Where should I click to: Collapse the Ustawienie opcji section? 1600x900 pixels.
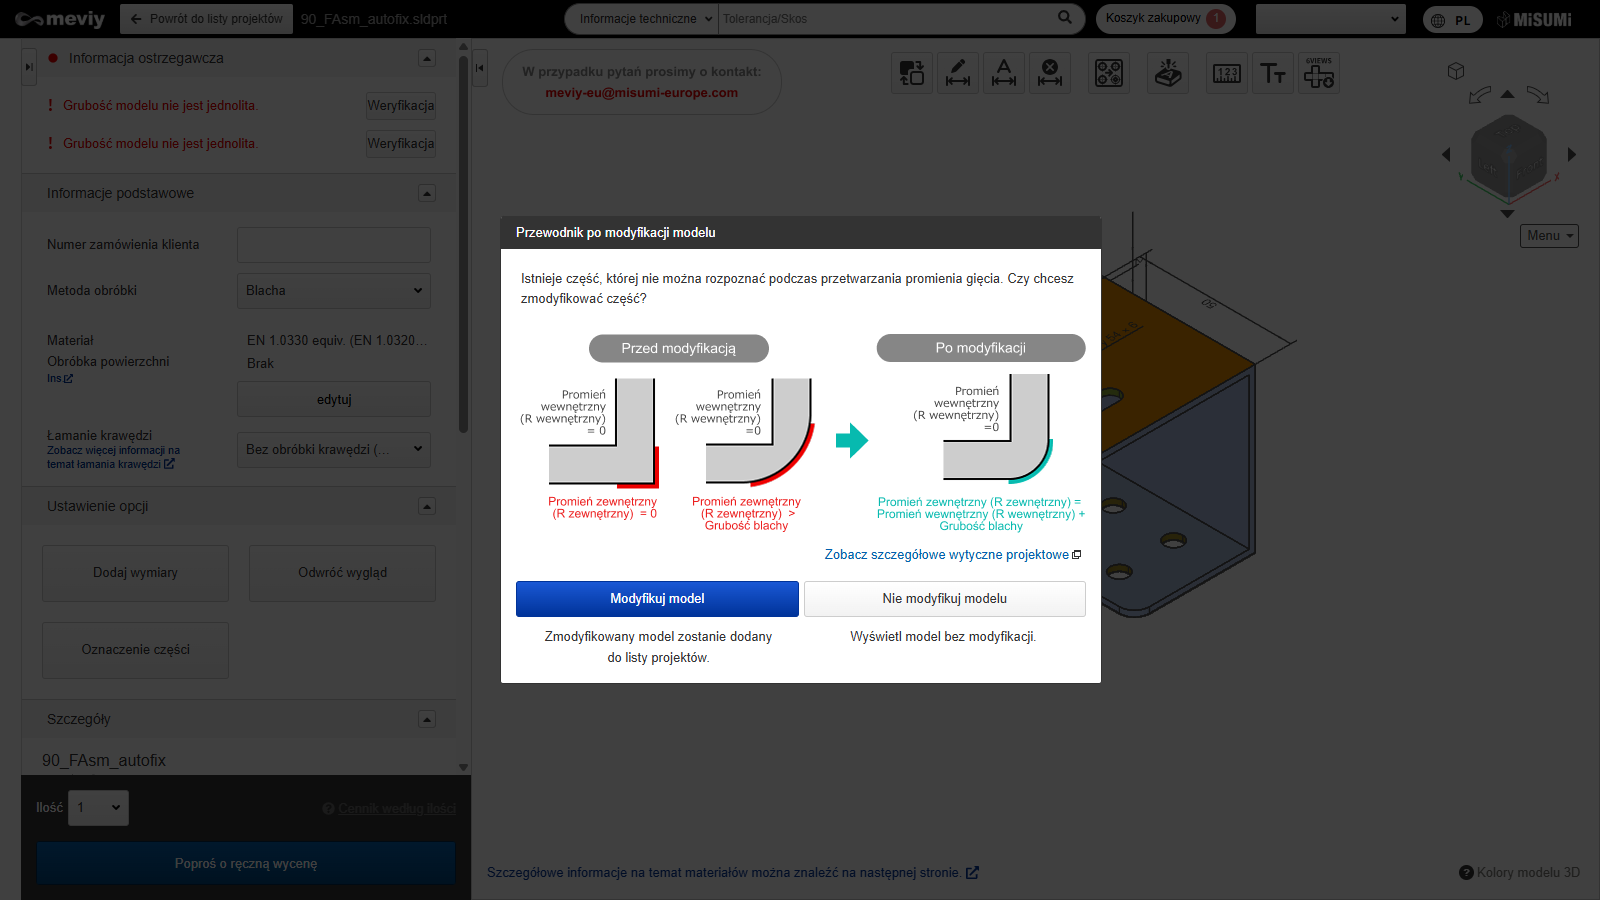427,507
